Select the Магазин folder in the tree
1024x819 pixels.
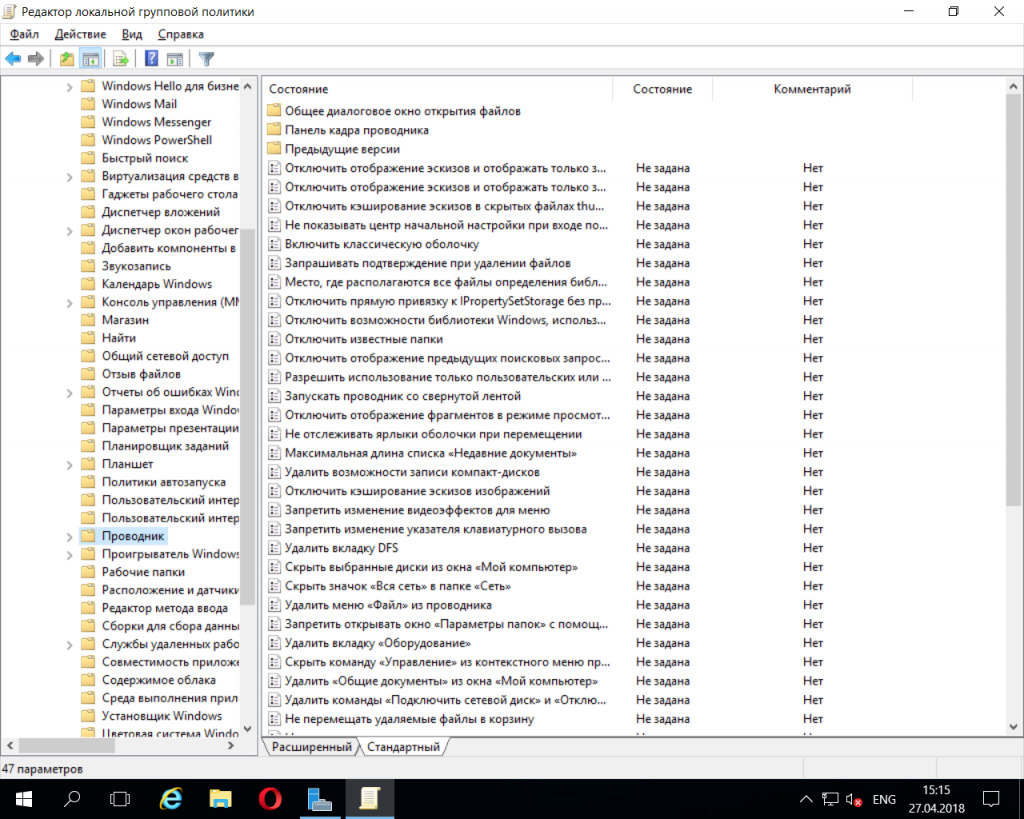click(125, 320)
